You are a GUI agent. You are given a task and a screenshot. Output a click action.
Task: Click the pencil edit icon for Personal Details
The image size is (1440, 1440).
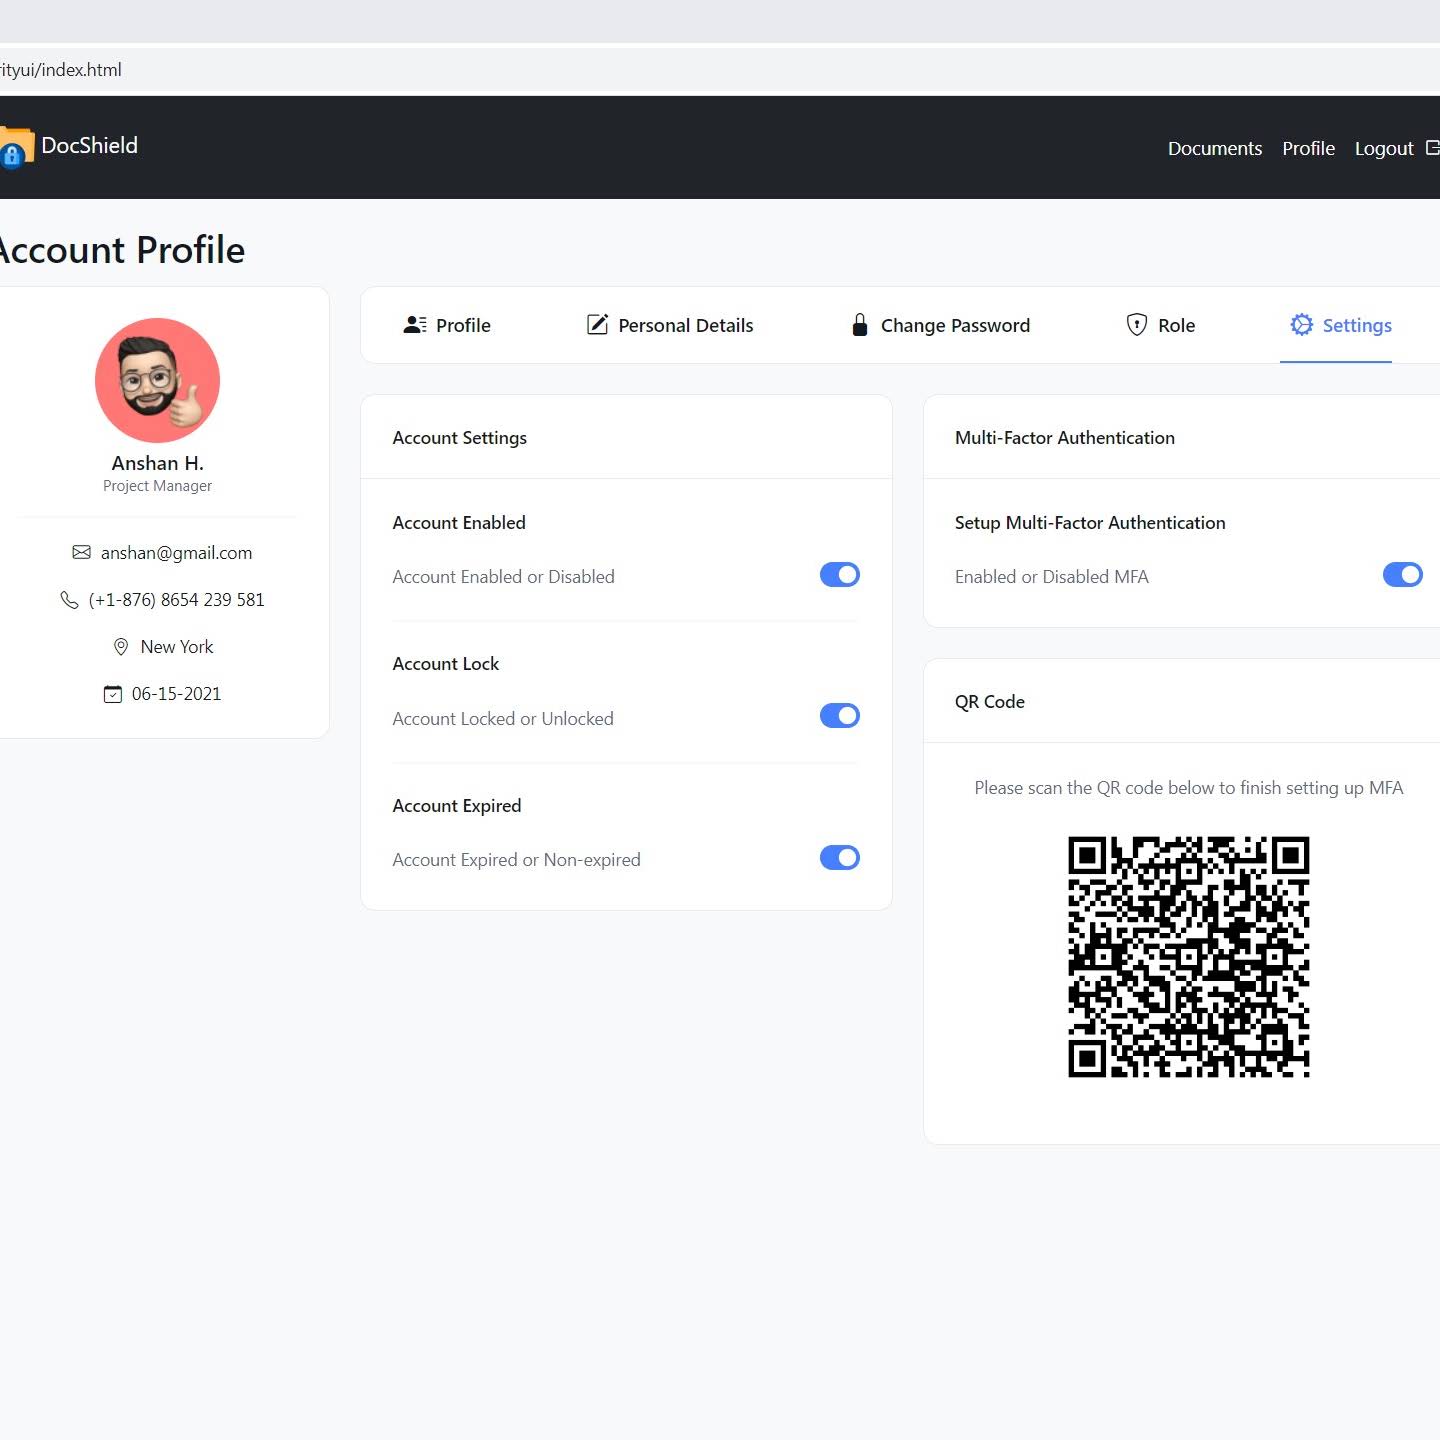597,325
